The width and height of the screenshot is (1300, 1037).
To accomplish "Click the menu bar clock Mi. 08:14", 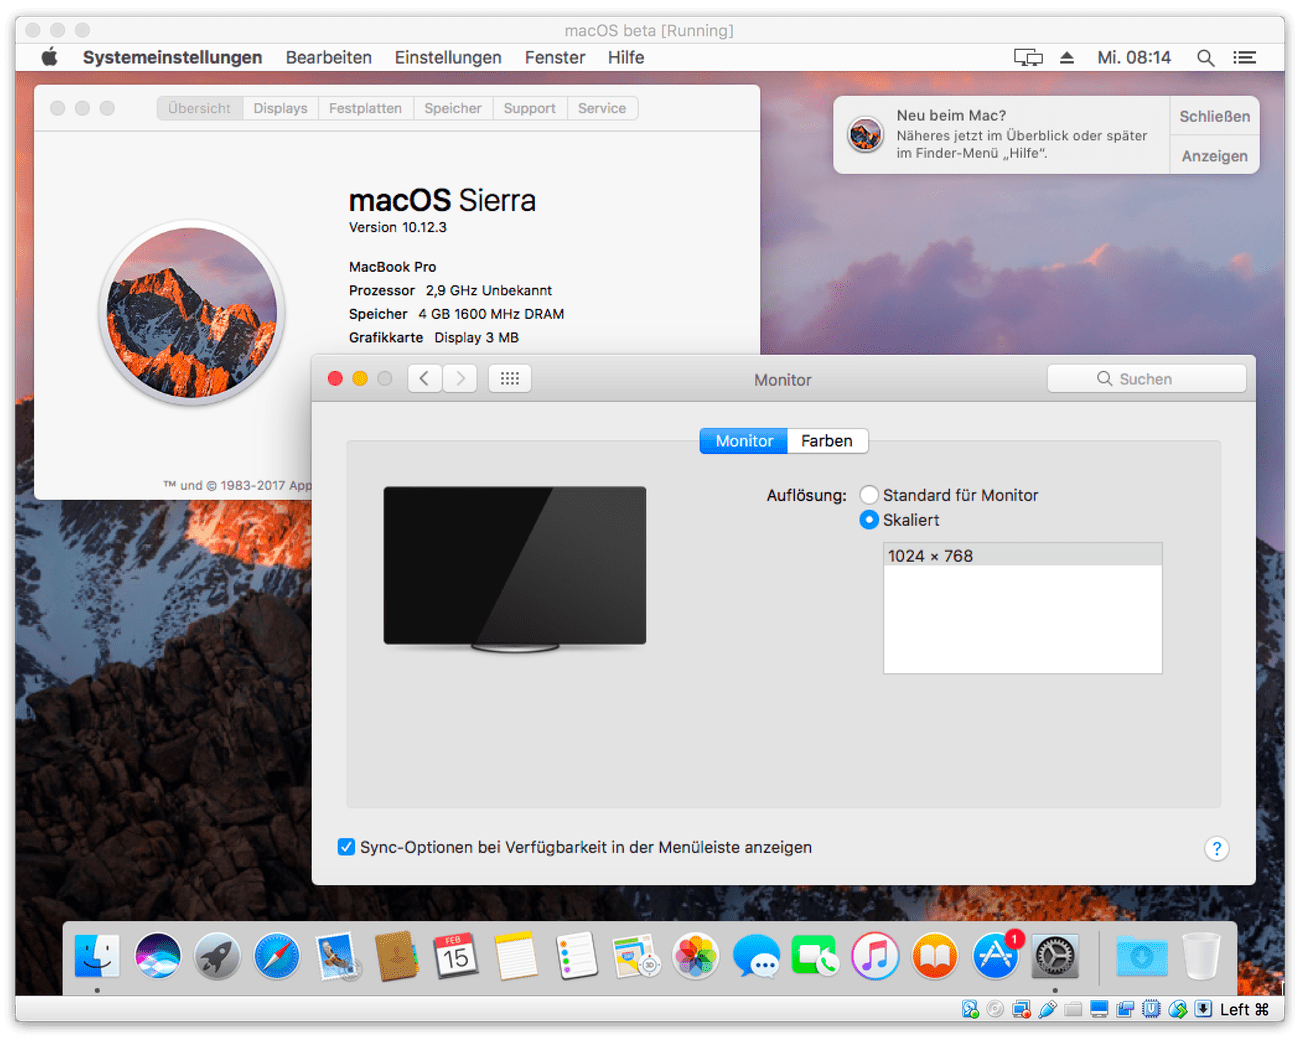I will [1134, 58].
